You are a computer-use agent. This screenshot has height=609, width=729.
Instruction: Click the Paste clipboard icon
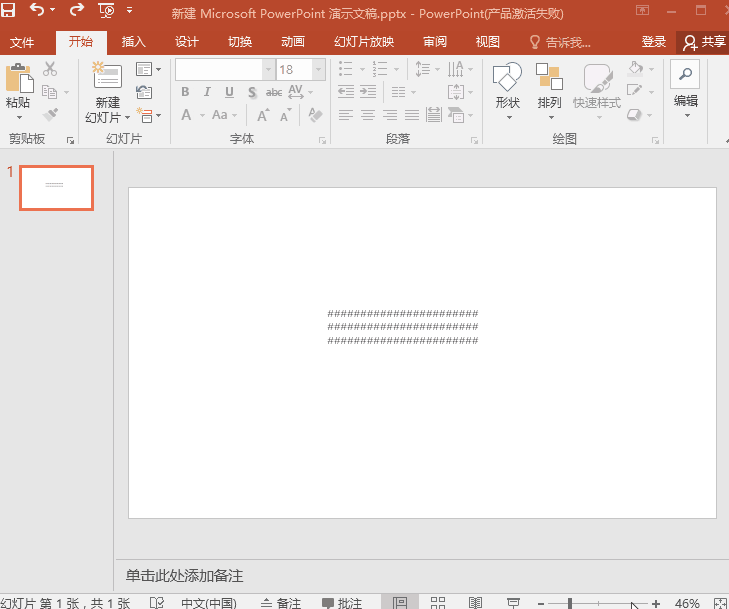[18, 80]
